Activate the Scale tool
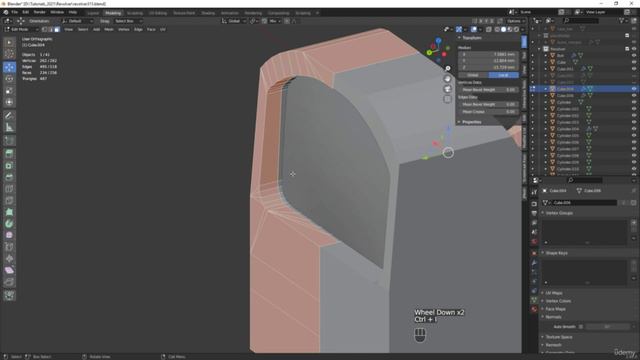This screenshot has height=360, width=640. [x=9, y=91]
